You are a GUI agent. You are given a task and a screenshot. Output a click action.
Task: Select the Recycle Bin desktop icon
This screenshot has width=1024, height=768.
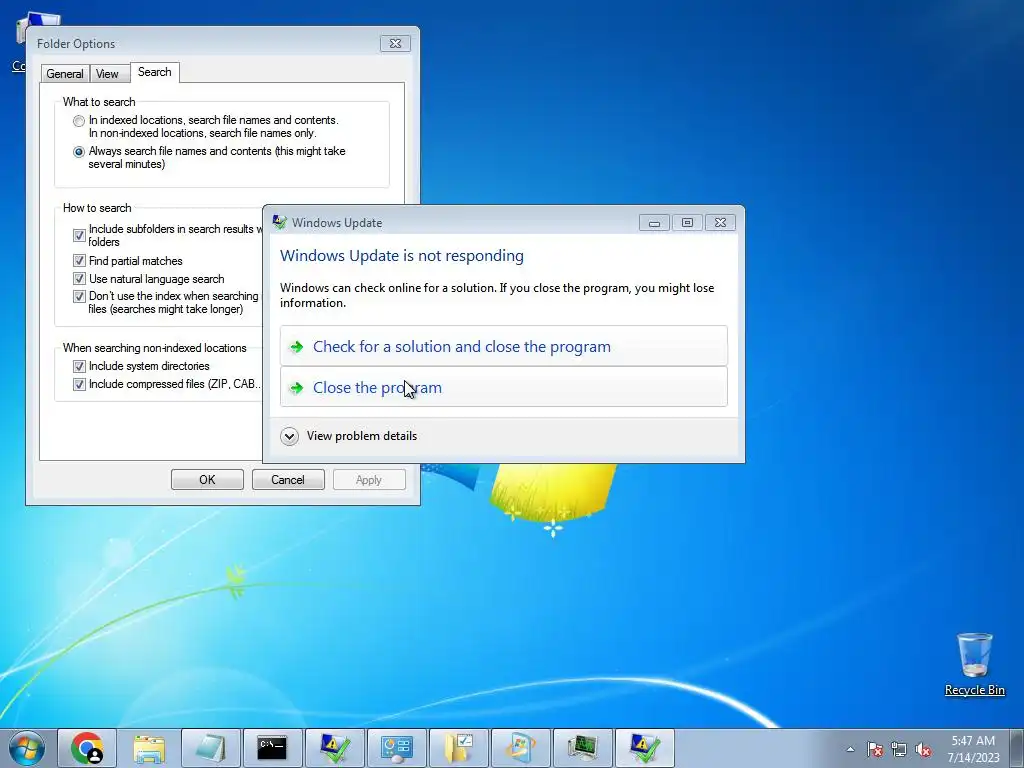(974, 655)
